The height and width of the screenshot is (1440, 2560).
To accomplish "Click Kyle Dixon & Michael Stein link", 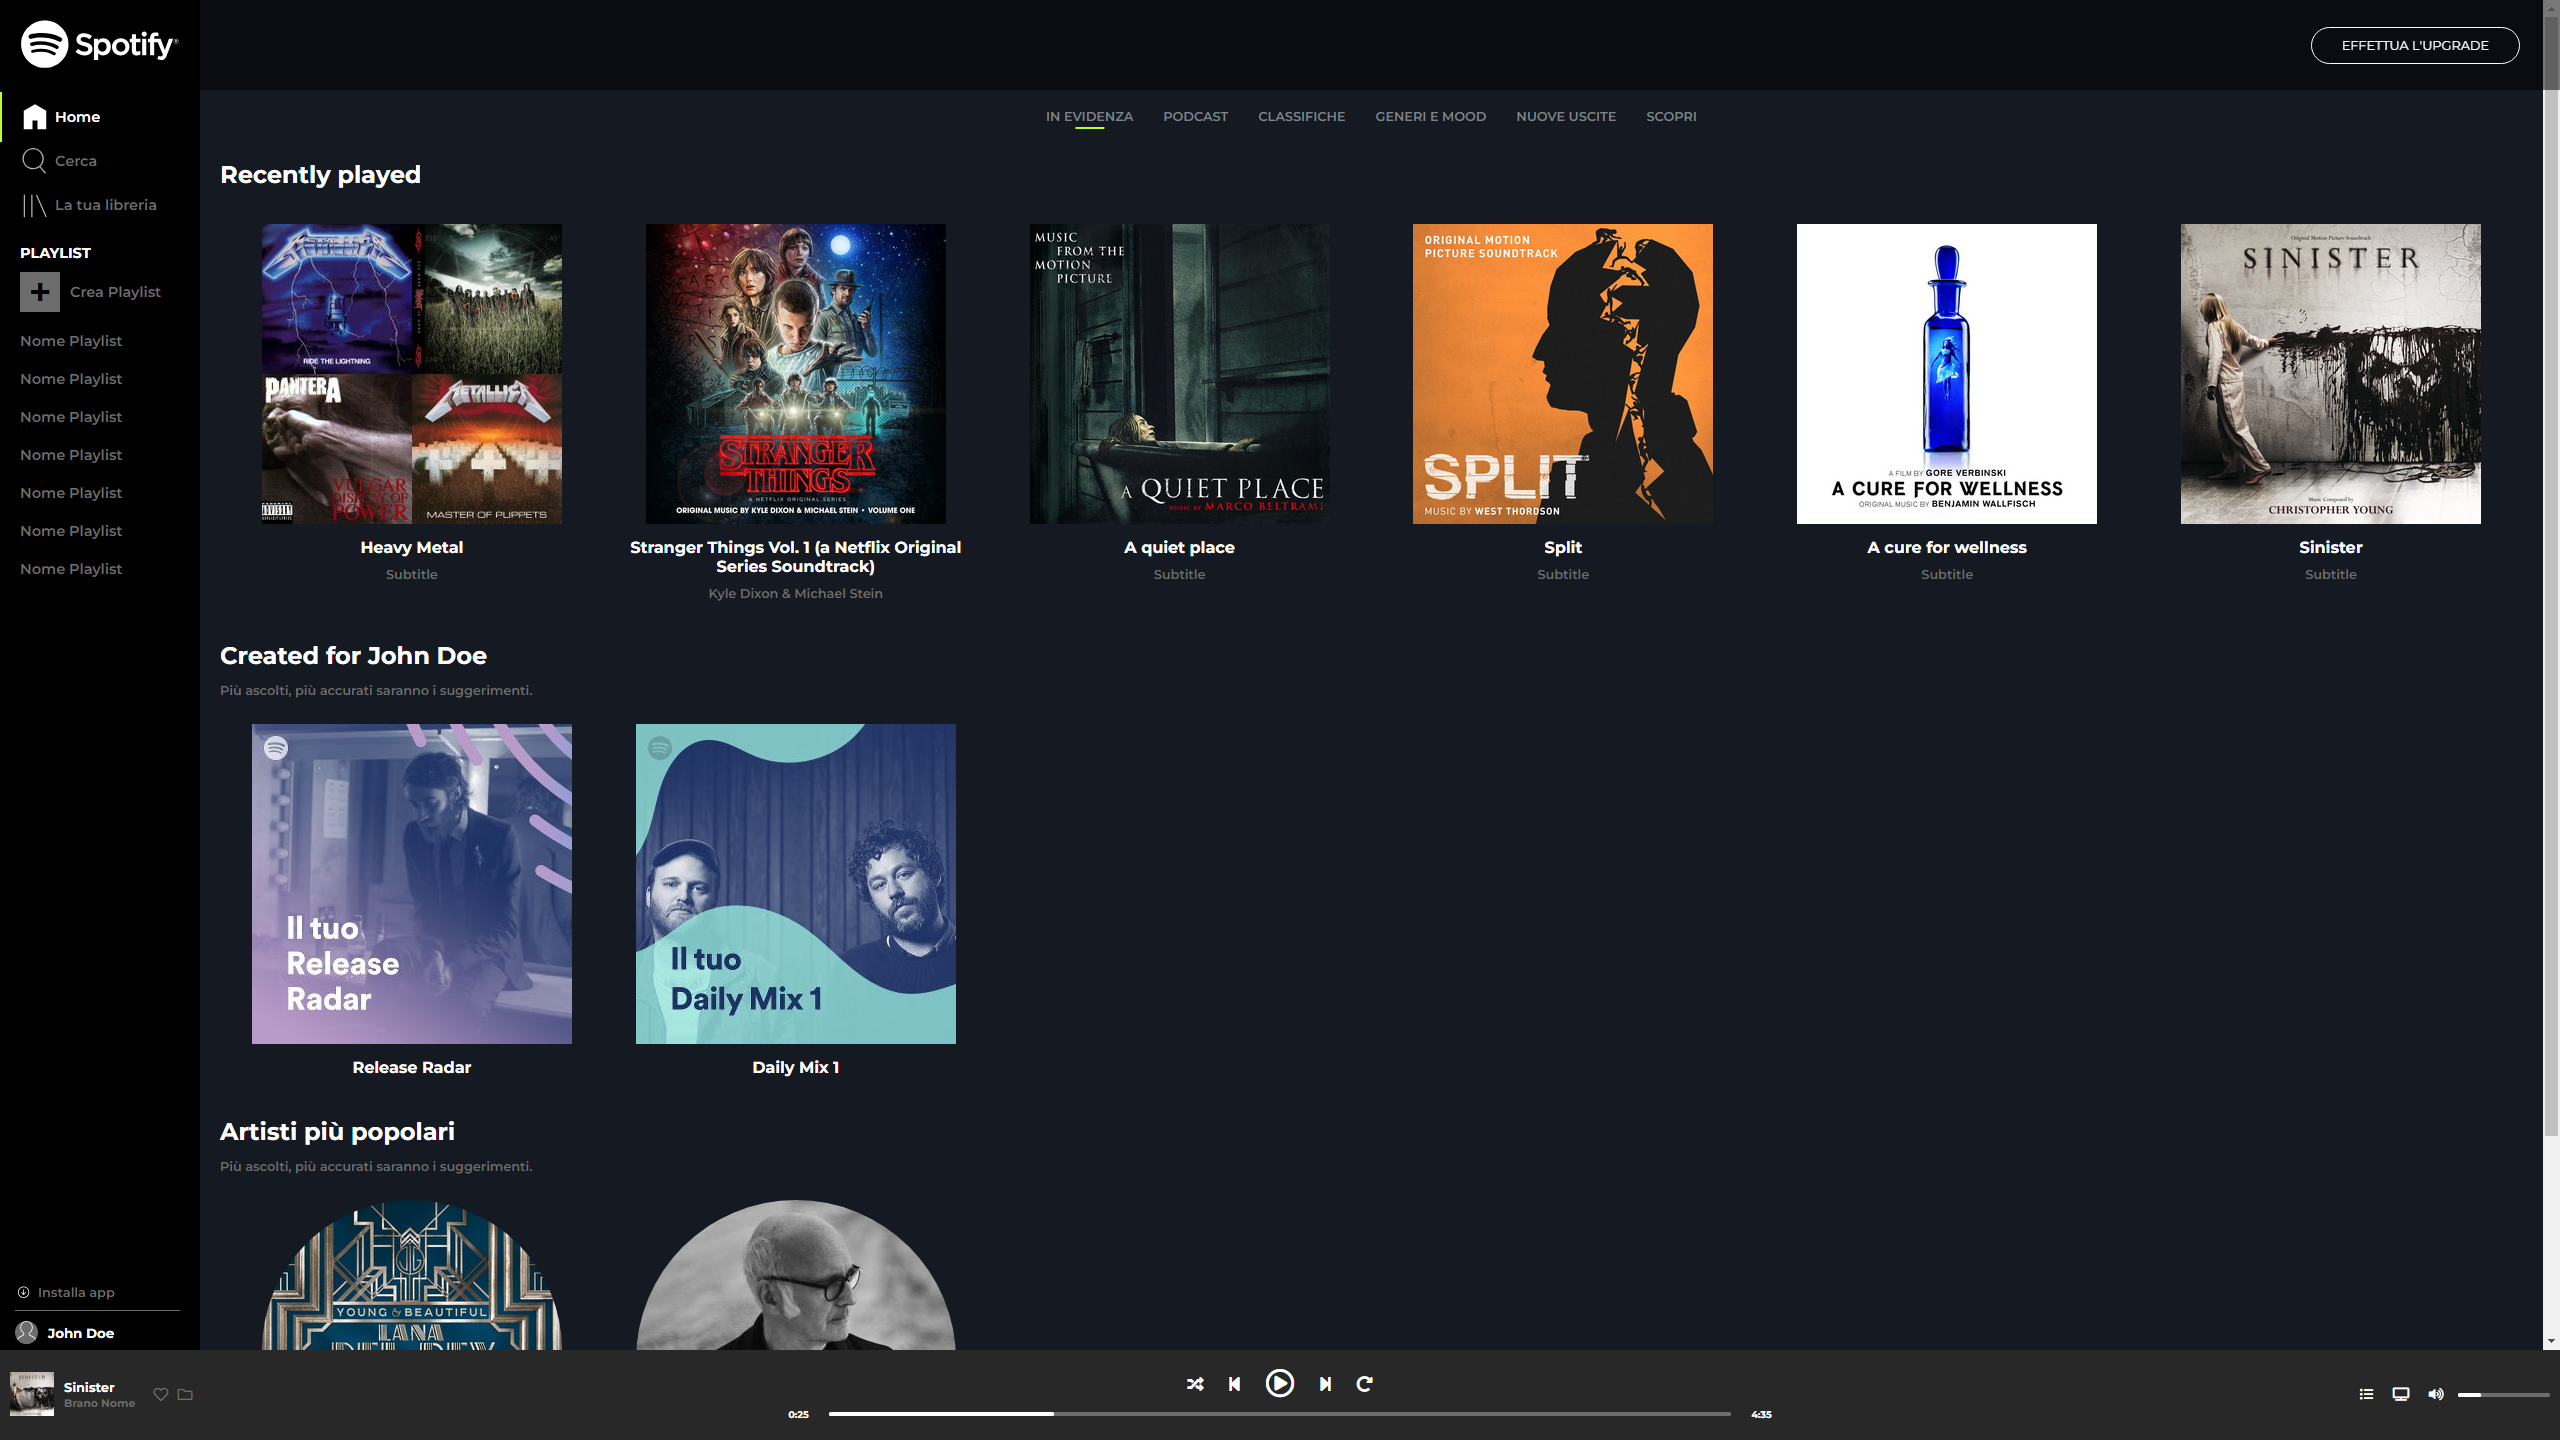I will (796, 593).
